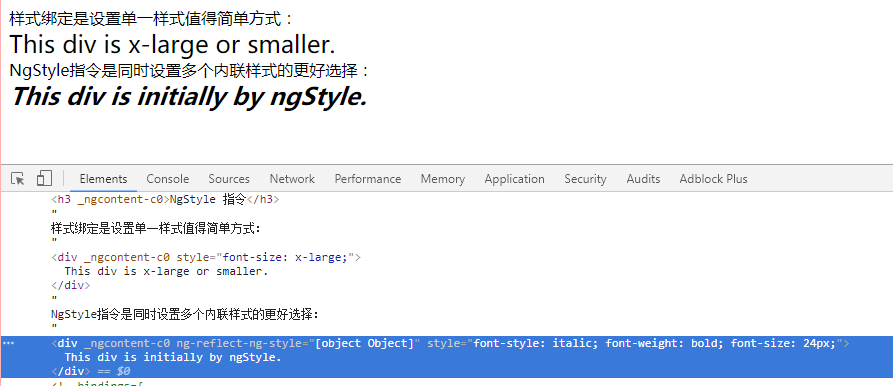The width and height of the screenshot is (893, 386).
Task: Activate the inspect element picker icon
Action: (x=18, y=179)
